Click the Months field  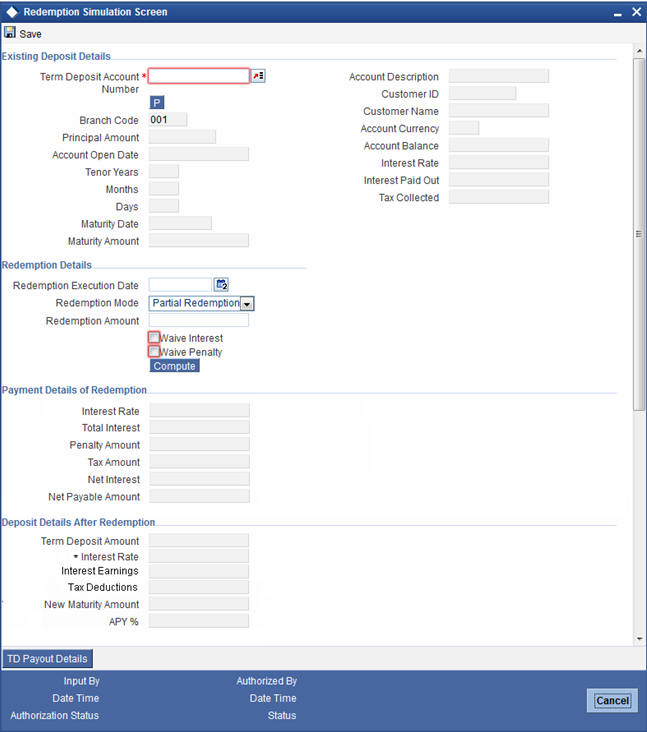coord(164,189)
